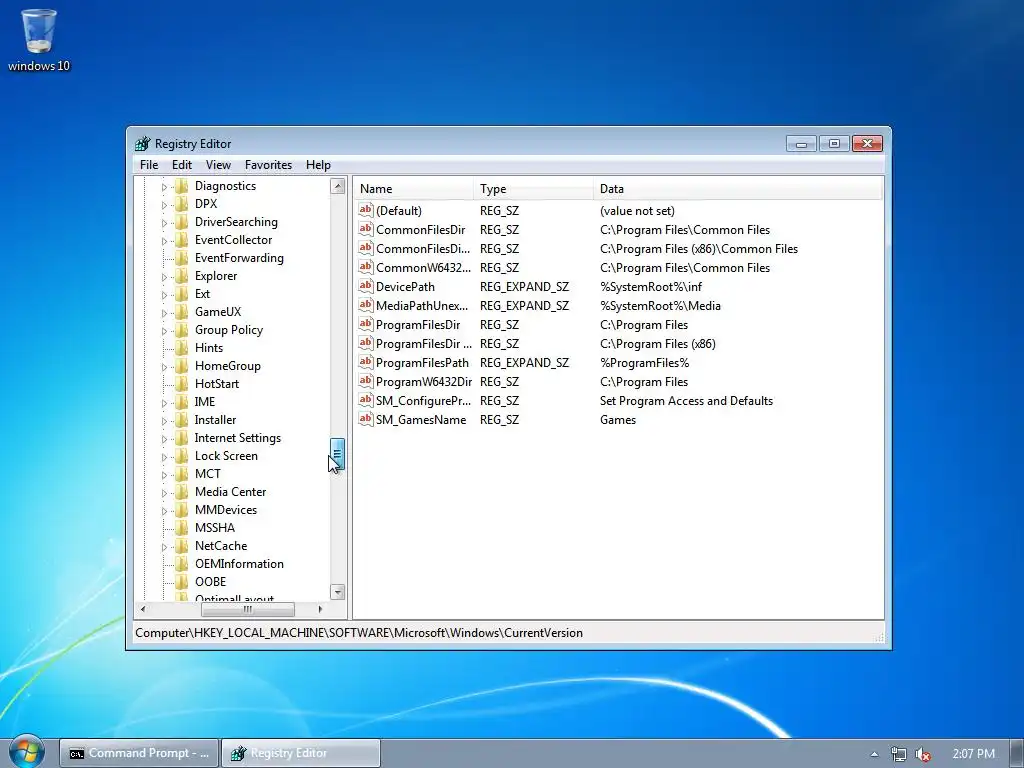The height and width of the screenshot is (768, 1024).
Task: Expand the HomeGroup key
Action: 165,367
